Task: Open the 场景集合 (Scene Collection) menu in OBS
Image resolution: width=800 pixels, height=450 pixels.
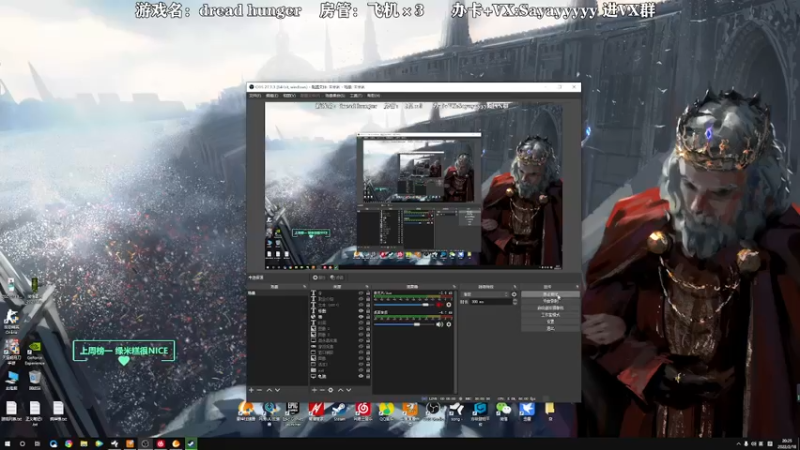Action: click(x=335, y=95)
